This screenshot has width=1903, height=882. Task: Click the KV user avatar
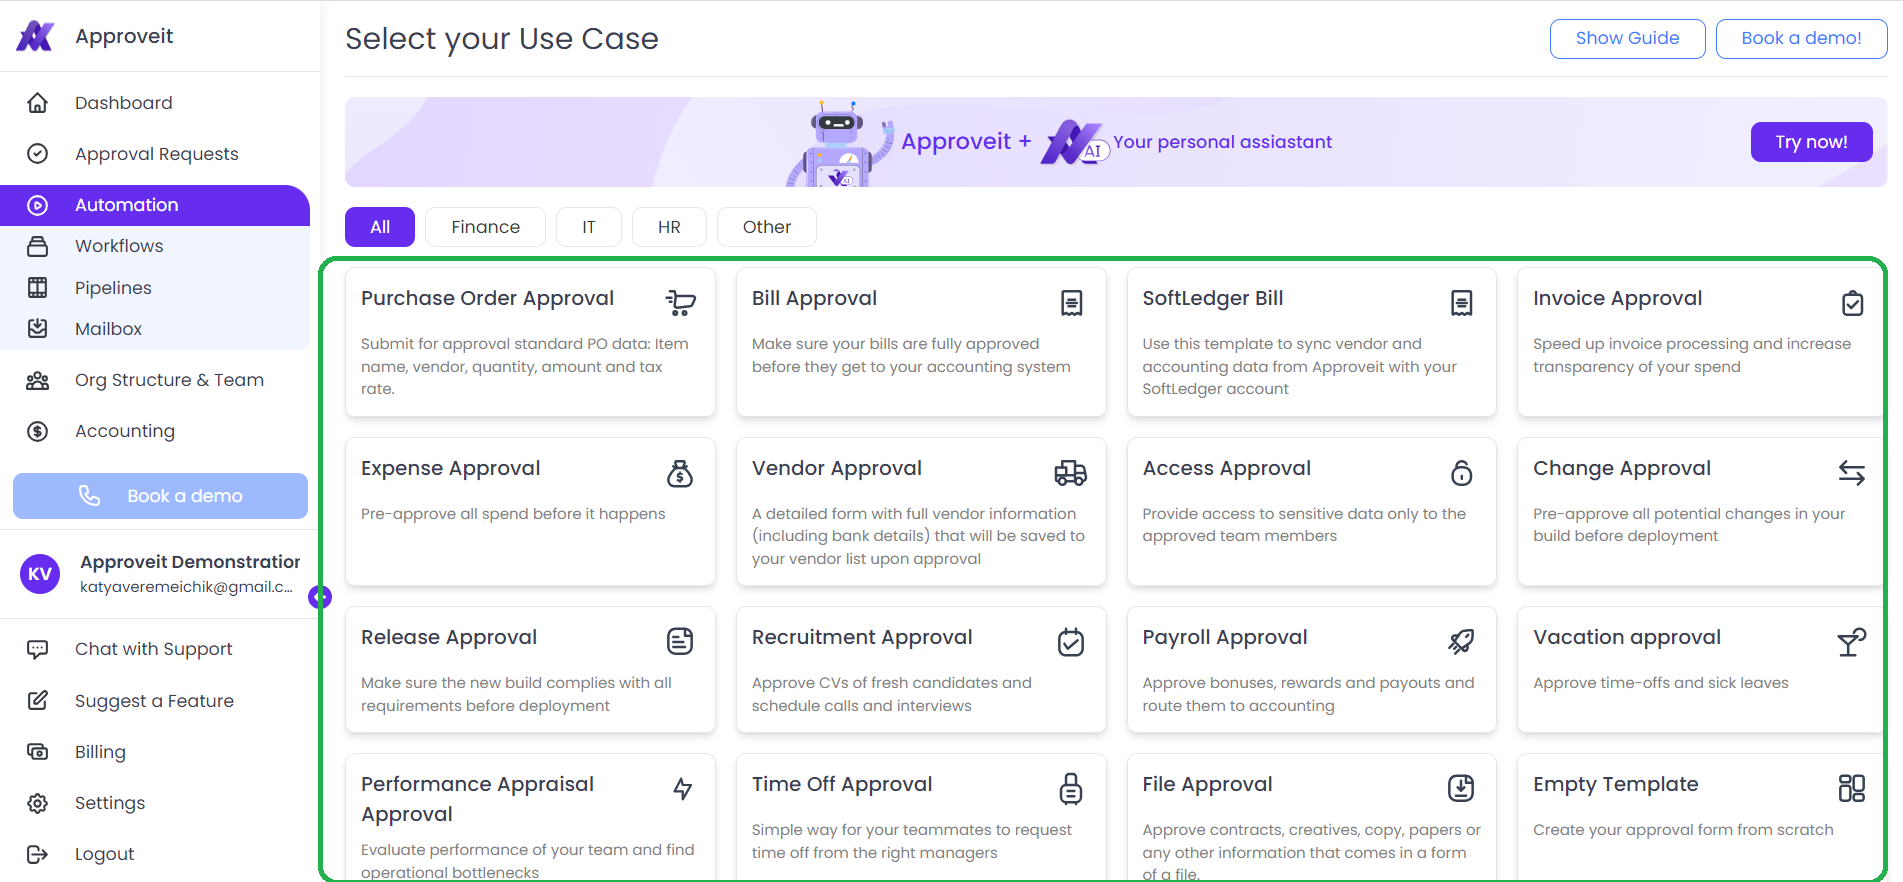point(40,574)
